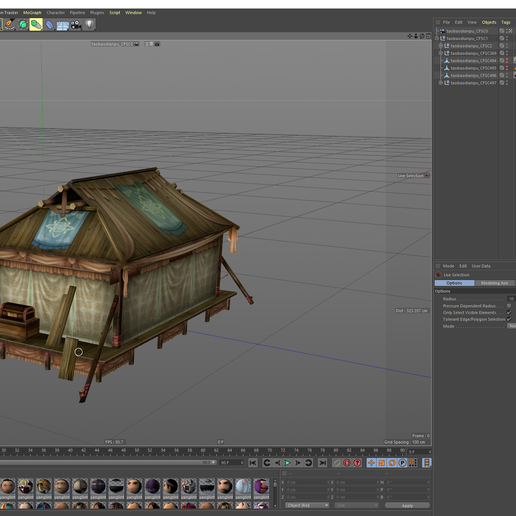Open the Help menu
516x516 pixels.
coord(151,13)
